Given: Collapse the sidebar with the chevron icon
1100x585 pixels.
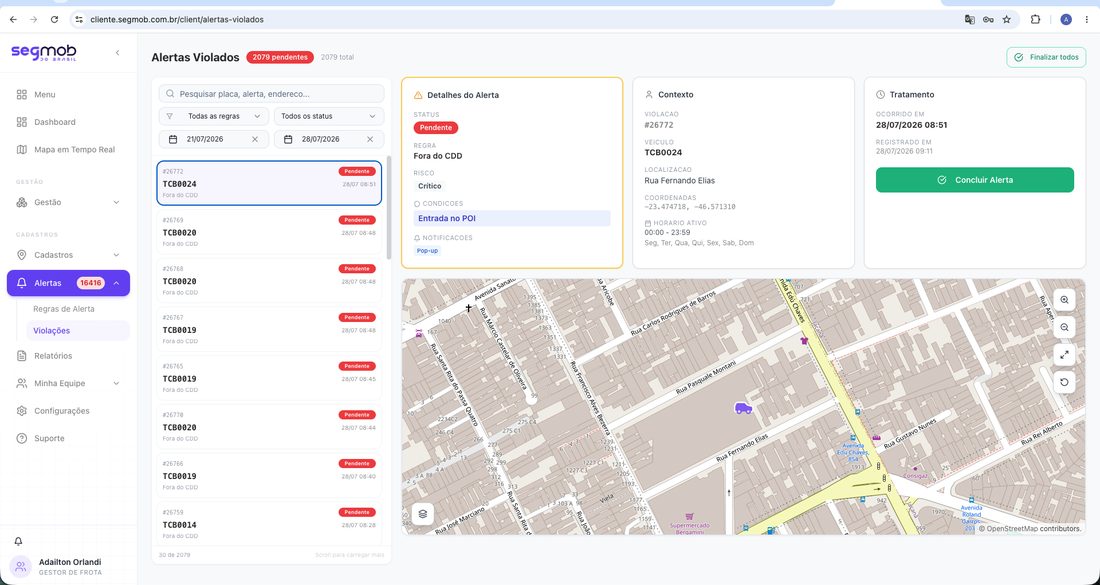Looking at the screenshot, I should coord(117,53).
